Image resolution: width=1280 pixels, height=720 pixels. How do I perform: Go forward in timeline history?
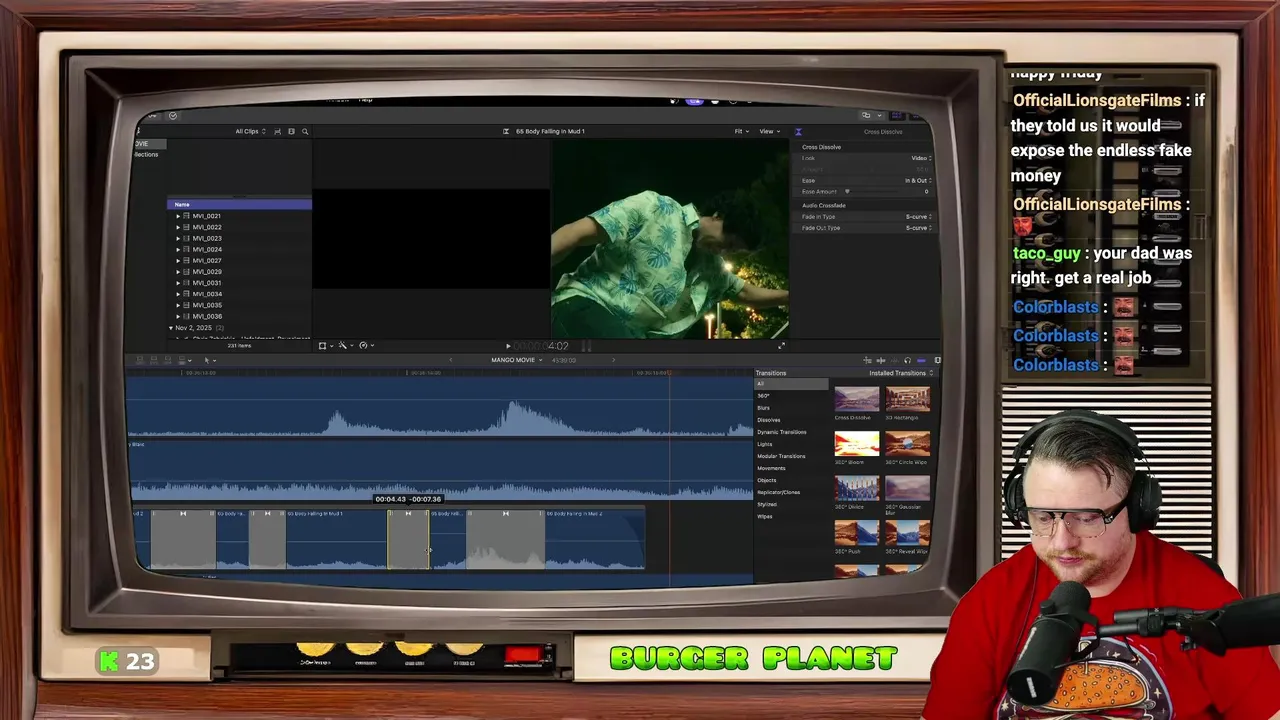[x=613, y=360]
